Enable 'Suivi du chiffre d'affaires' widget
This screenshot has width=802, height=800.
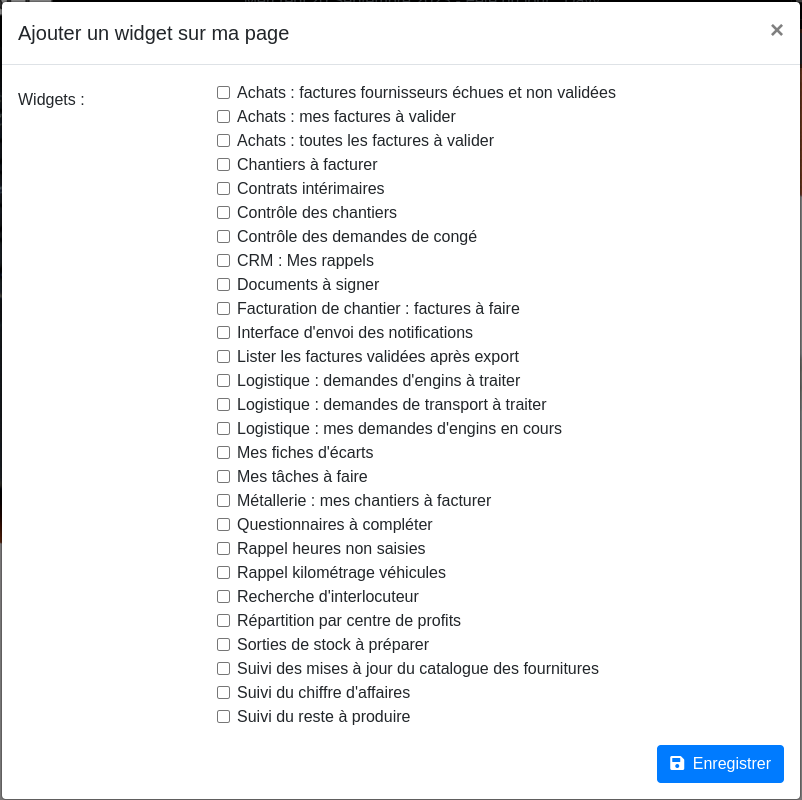click(224, 693)
